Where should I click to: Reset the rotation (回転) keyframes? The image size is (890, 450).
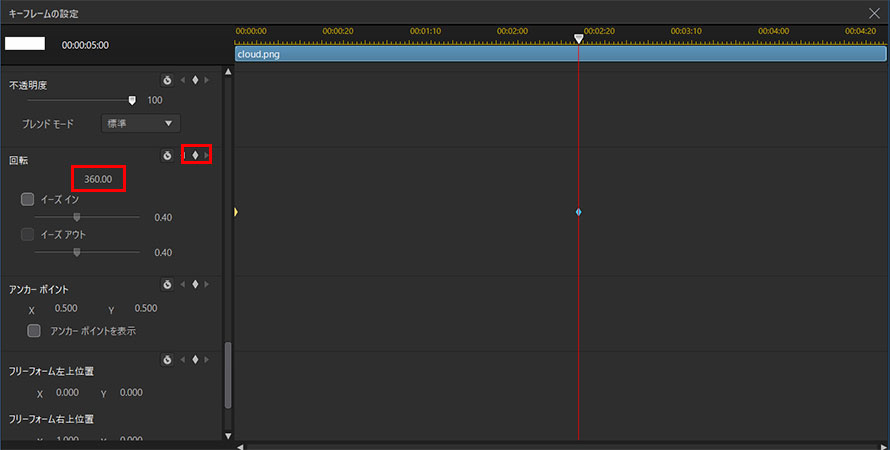point(167,156)
